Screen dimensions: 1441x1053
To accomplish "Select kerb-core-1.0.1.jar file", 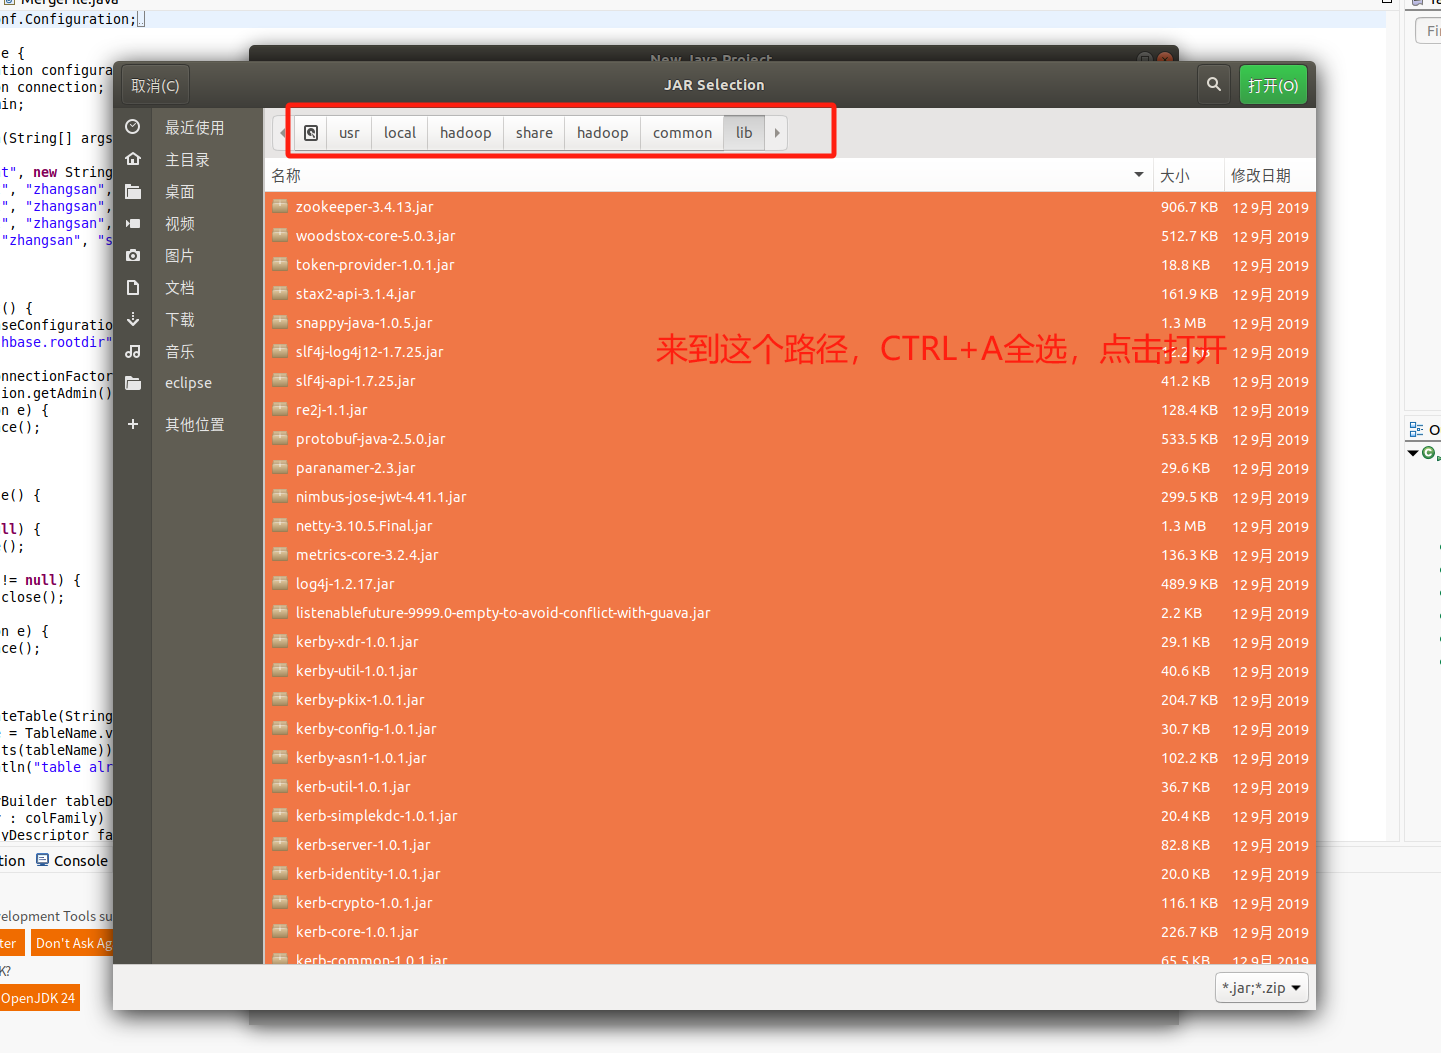I will tap(790, 932).
